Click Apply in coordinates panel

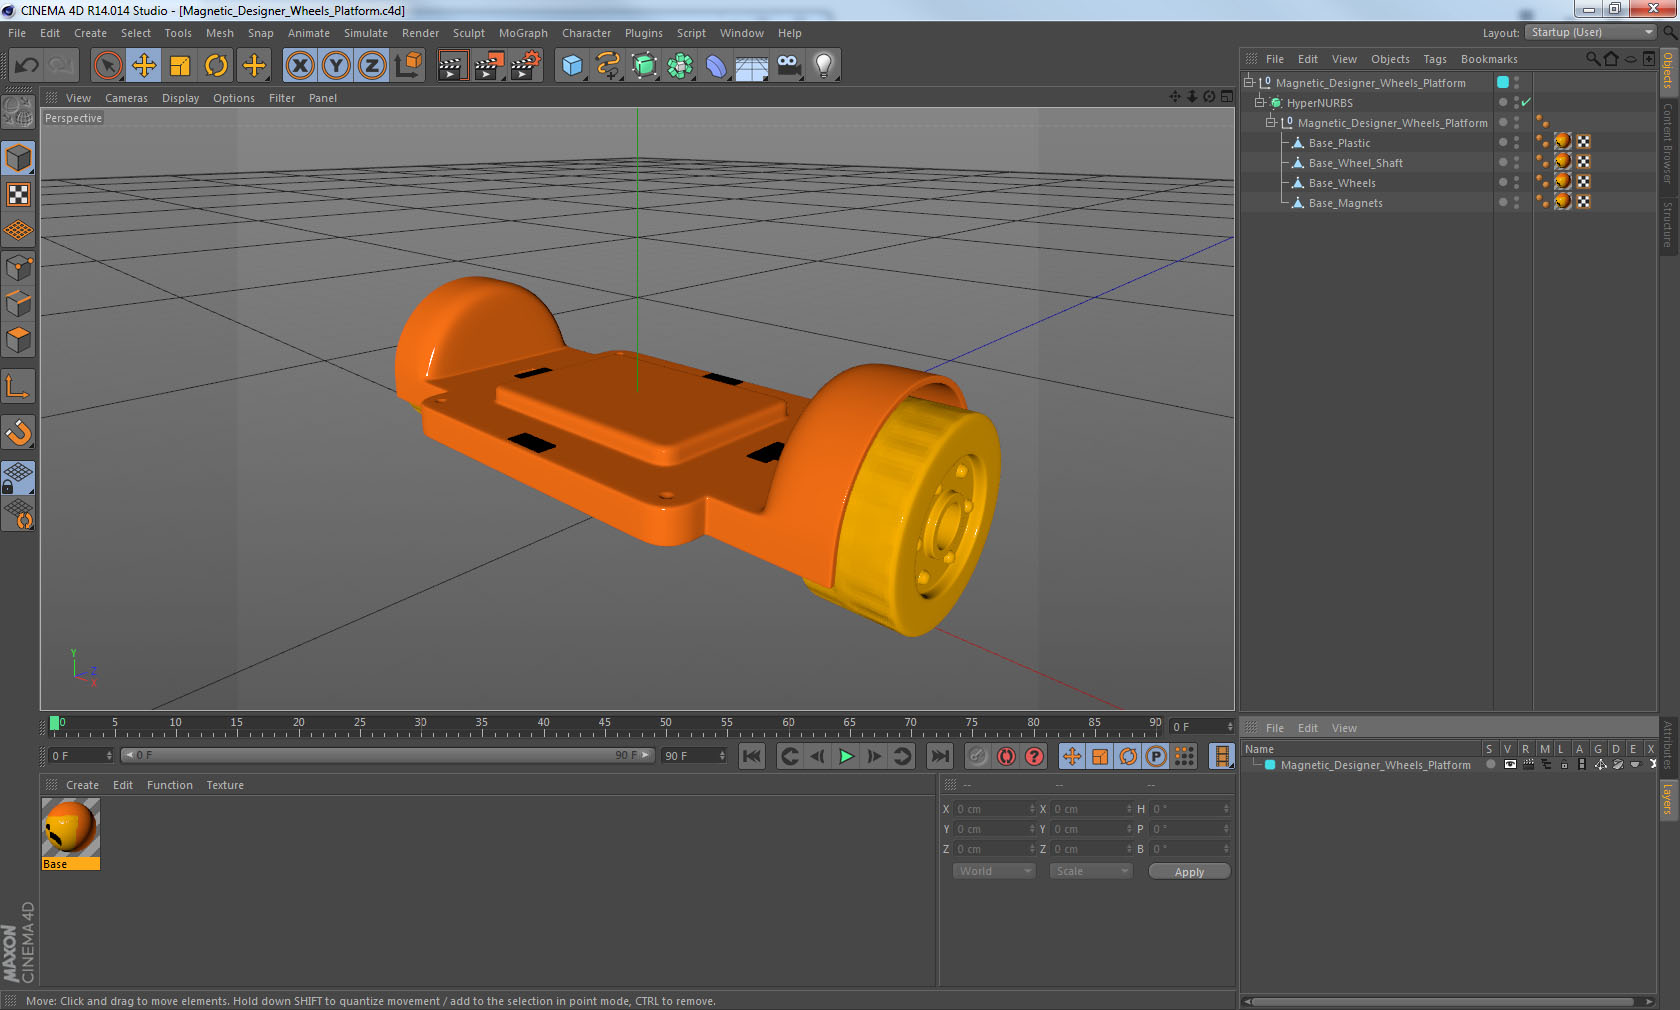[x=1189, y=872]
